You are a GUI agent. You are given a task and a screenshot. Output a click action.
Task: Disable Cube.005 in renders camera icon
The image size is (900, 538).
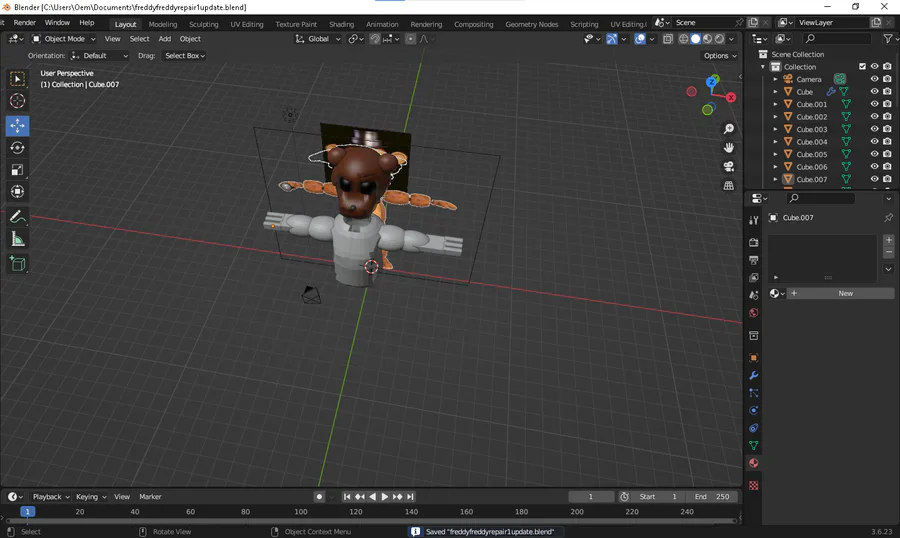click(x=887, y=154)
